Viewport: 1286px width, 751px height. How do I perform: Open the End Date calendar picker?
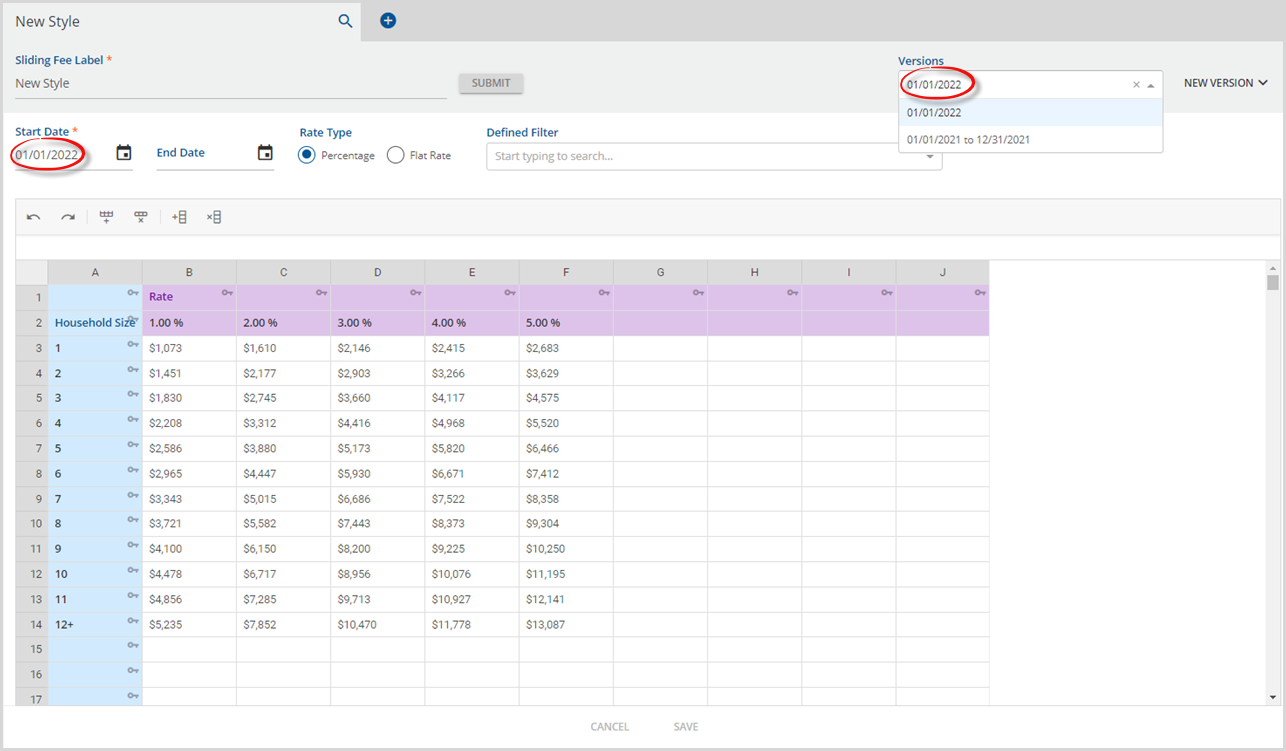(x=265, y=153)
